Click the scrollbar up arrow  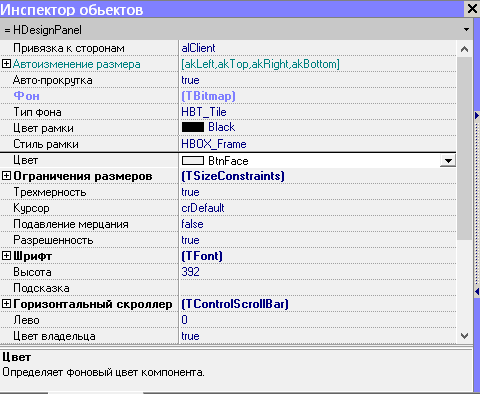coord(464,49)
